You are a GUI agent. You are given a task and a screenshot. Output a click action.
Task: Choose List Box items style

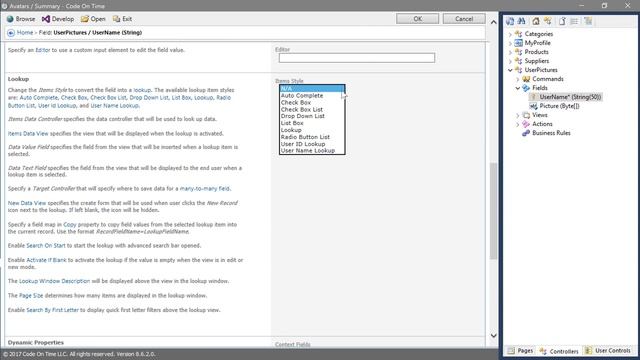[312, 123]
